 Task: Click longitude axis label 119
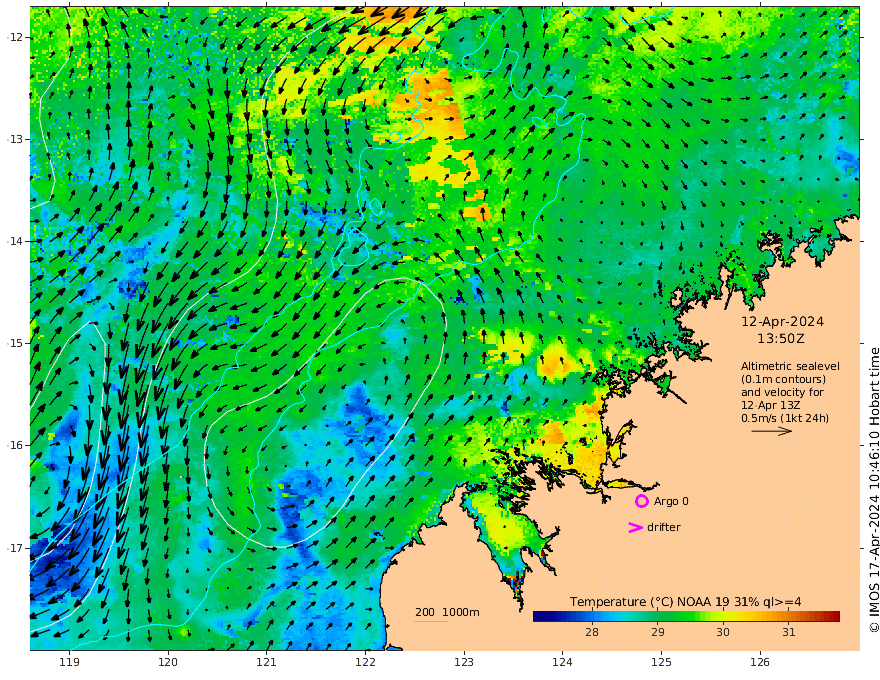coord(70,662)
